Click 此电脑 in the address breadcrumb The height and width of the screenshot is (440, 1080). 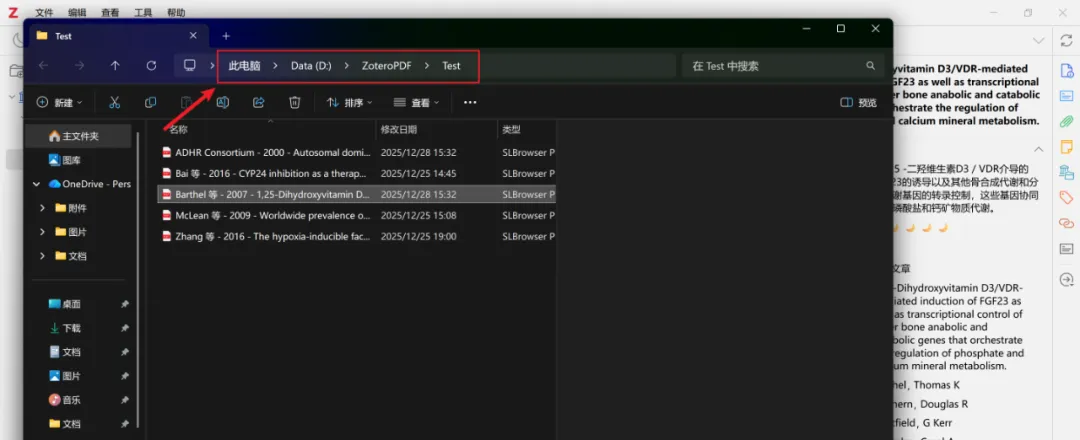coord(245,65)
